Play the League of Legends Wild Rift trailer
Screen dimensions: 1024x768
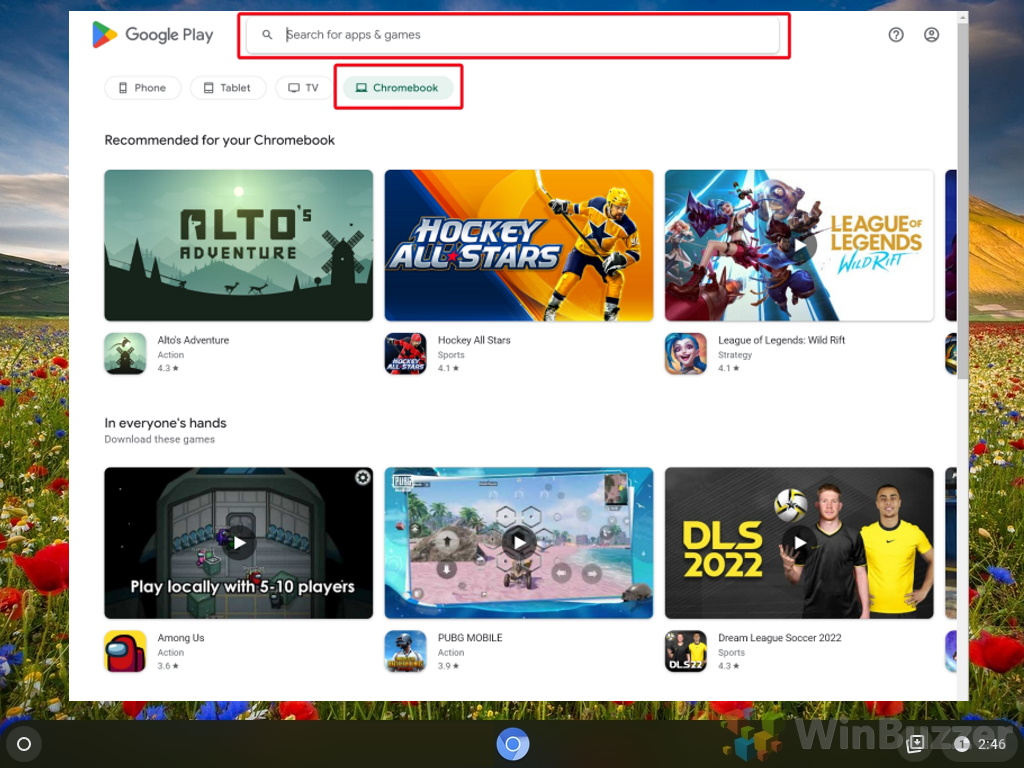click(800, 246)
